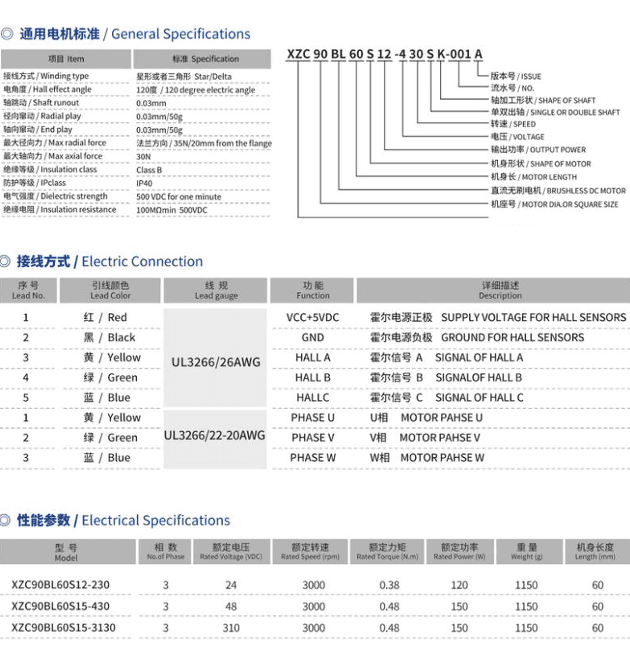The image size is (630, 660).
Task: Click model XZC90BL60S15-3130
Action: pyautogui.click(x=63, y=628)
